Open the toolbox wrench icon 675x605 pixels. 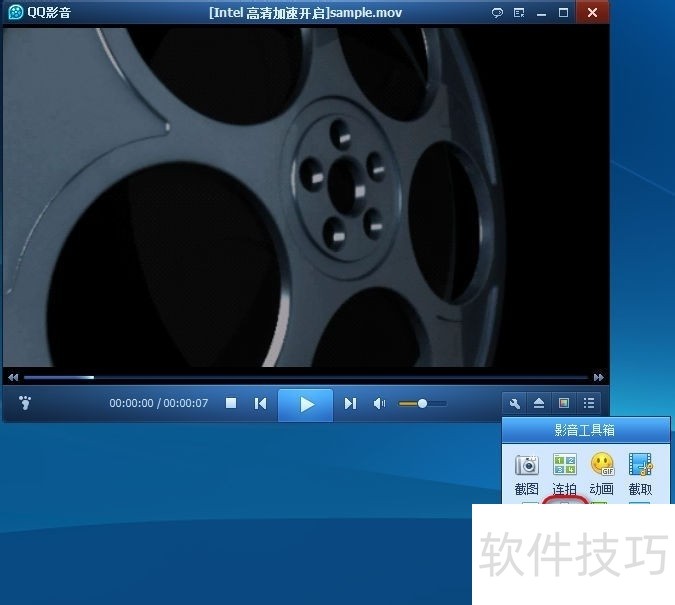tap(514, 404)
